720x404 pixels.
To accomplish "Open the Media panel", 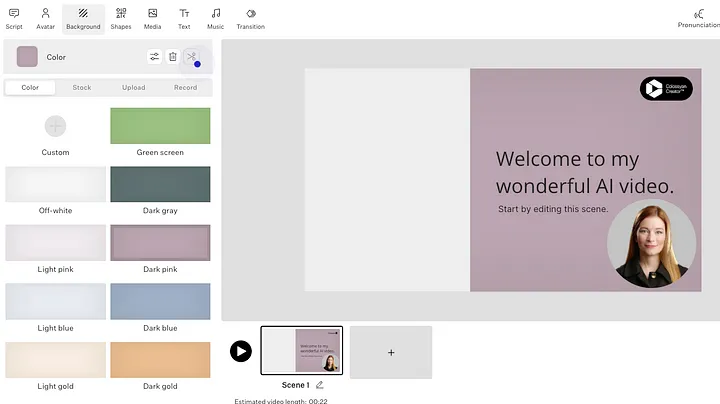I will [x=152, y=19].
